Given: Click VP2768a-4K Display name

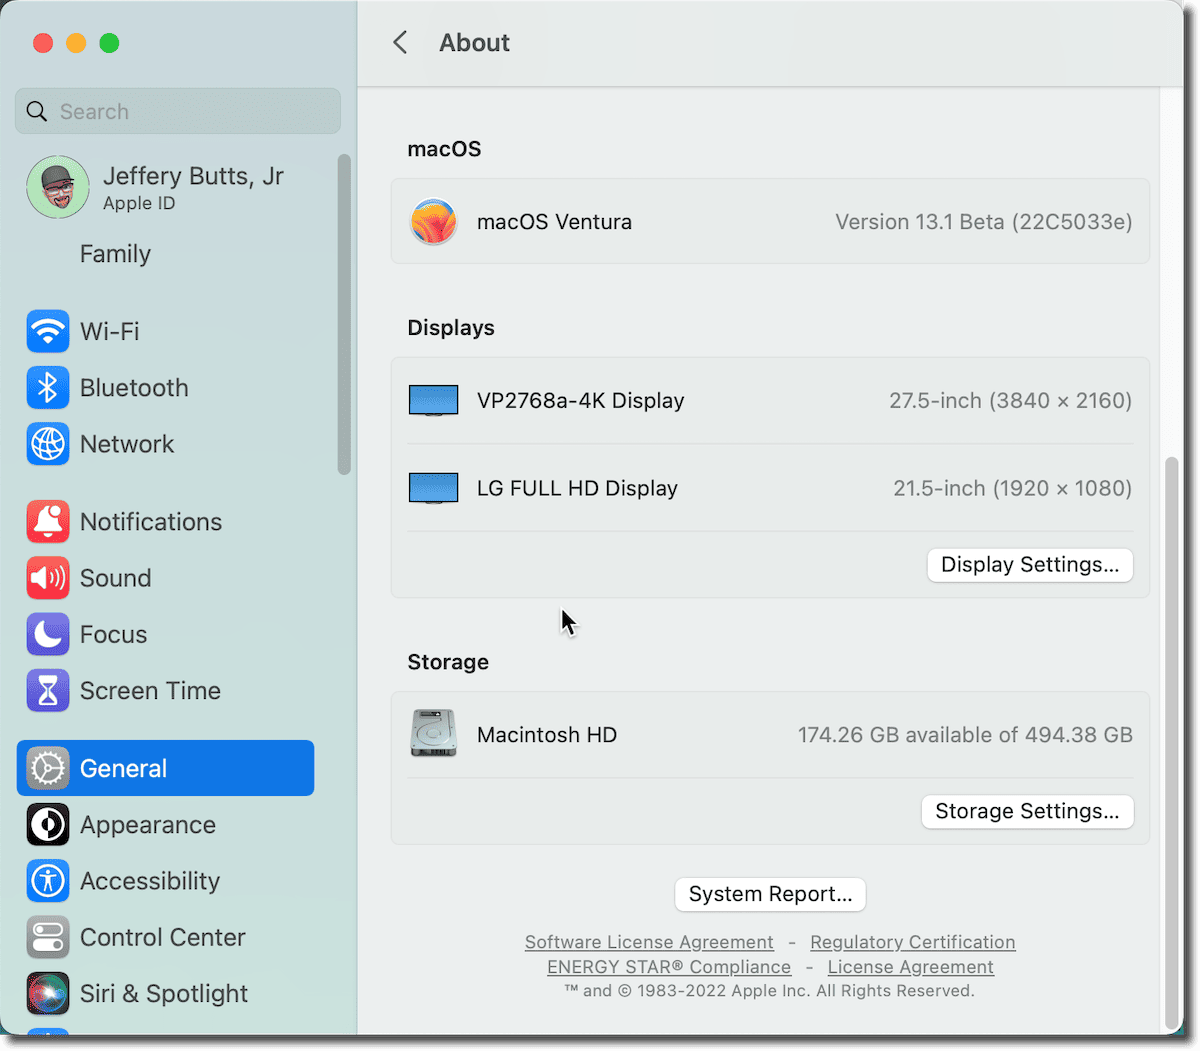Looking at the screenshot, I should coord(581,401).
